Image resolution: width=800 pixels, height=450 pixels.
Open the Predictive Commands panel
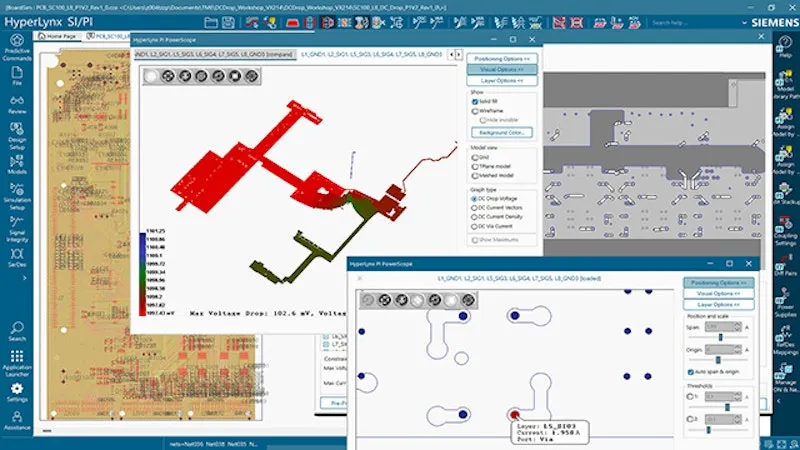[x=17, y=47]
